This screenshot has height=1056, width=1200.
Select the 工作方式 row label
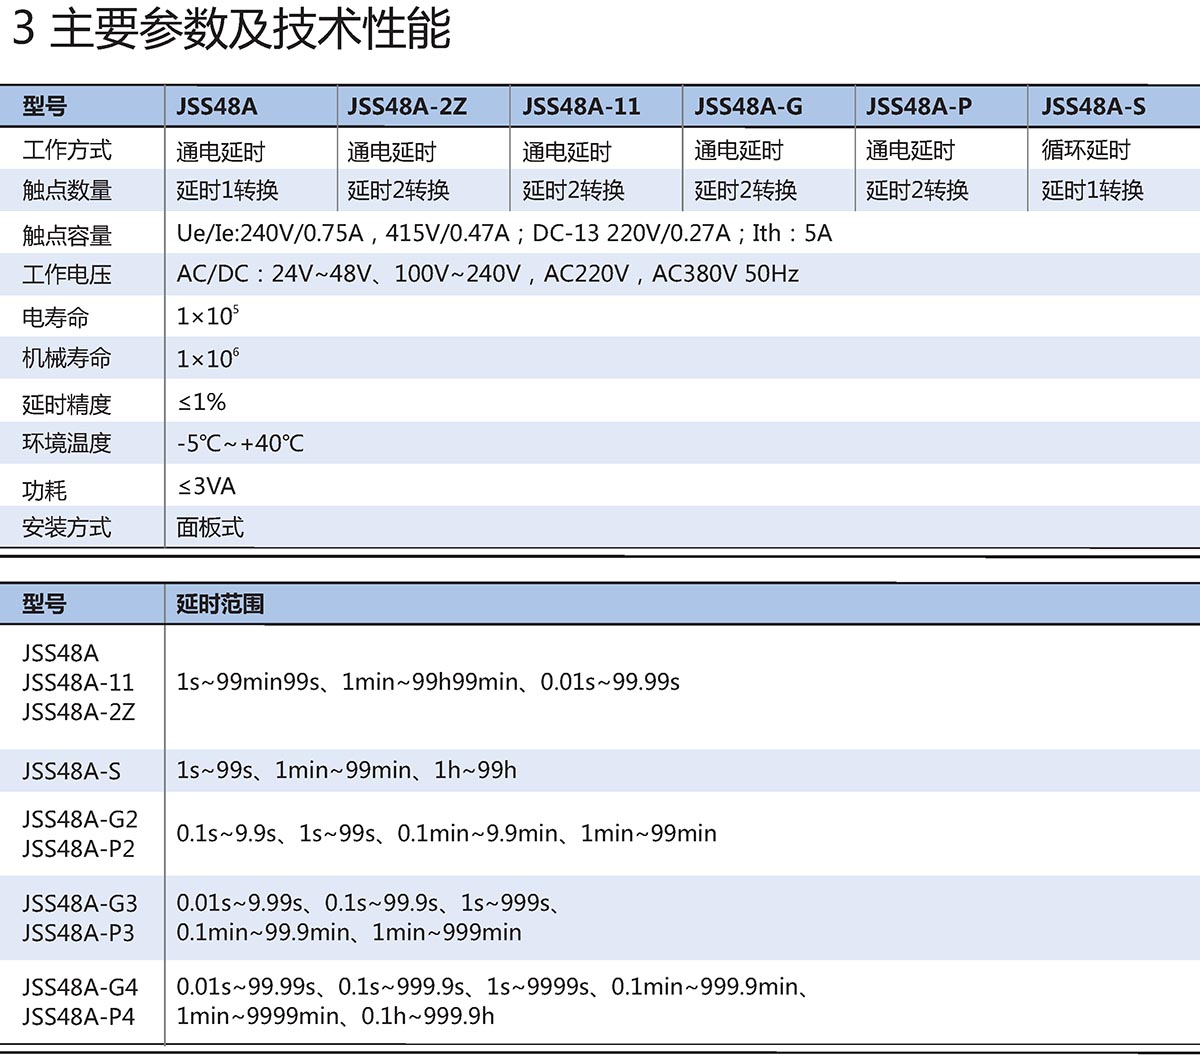[67, 151]
